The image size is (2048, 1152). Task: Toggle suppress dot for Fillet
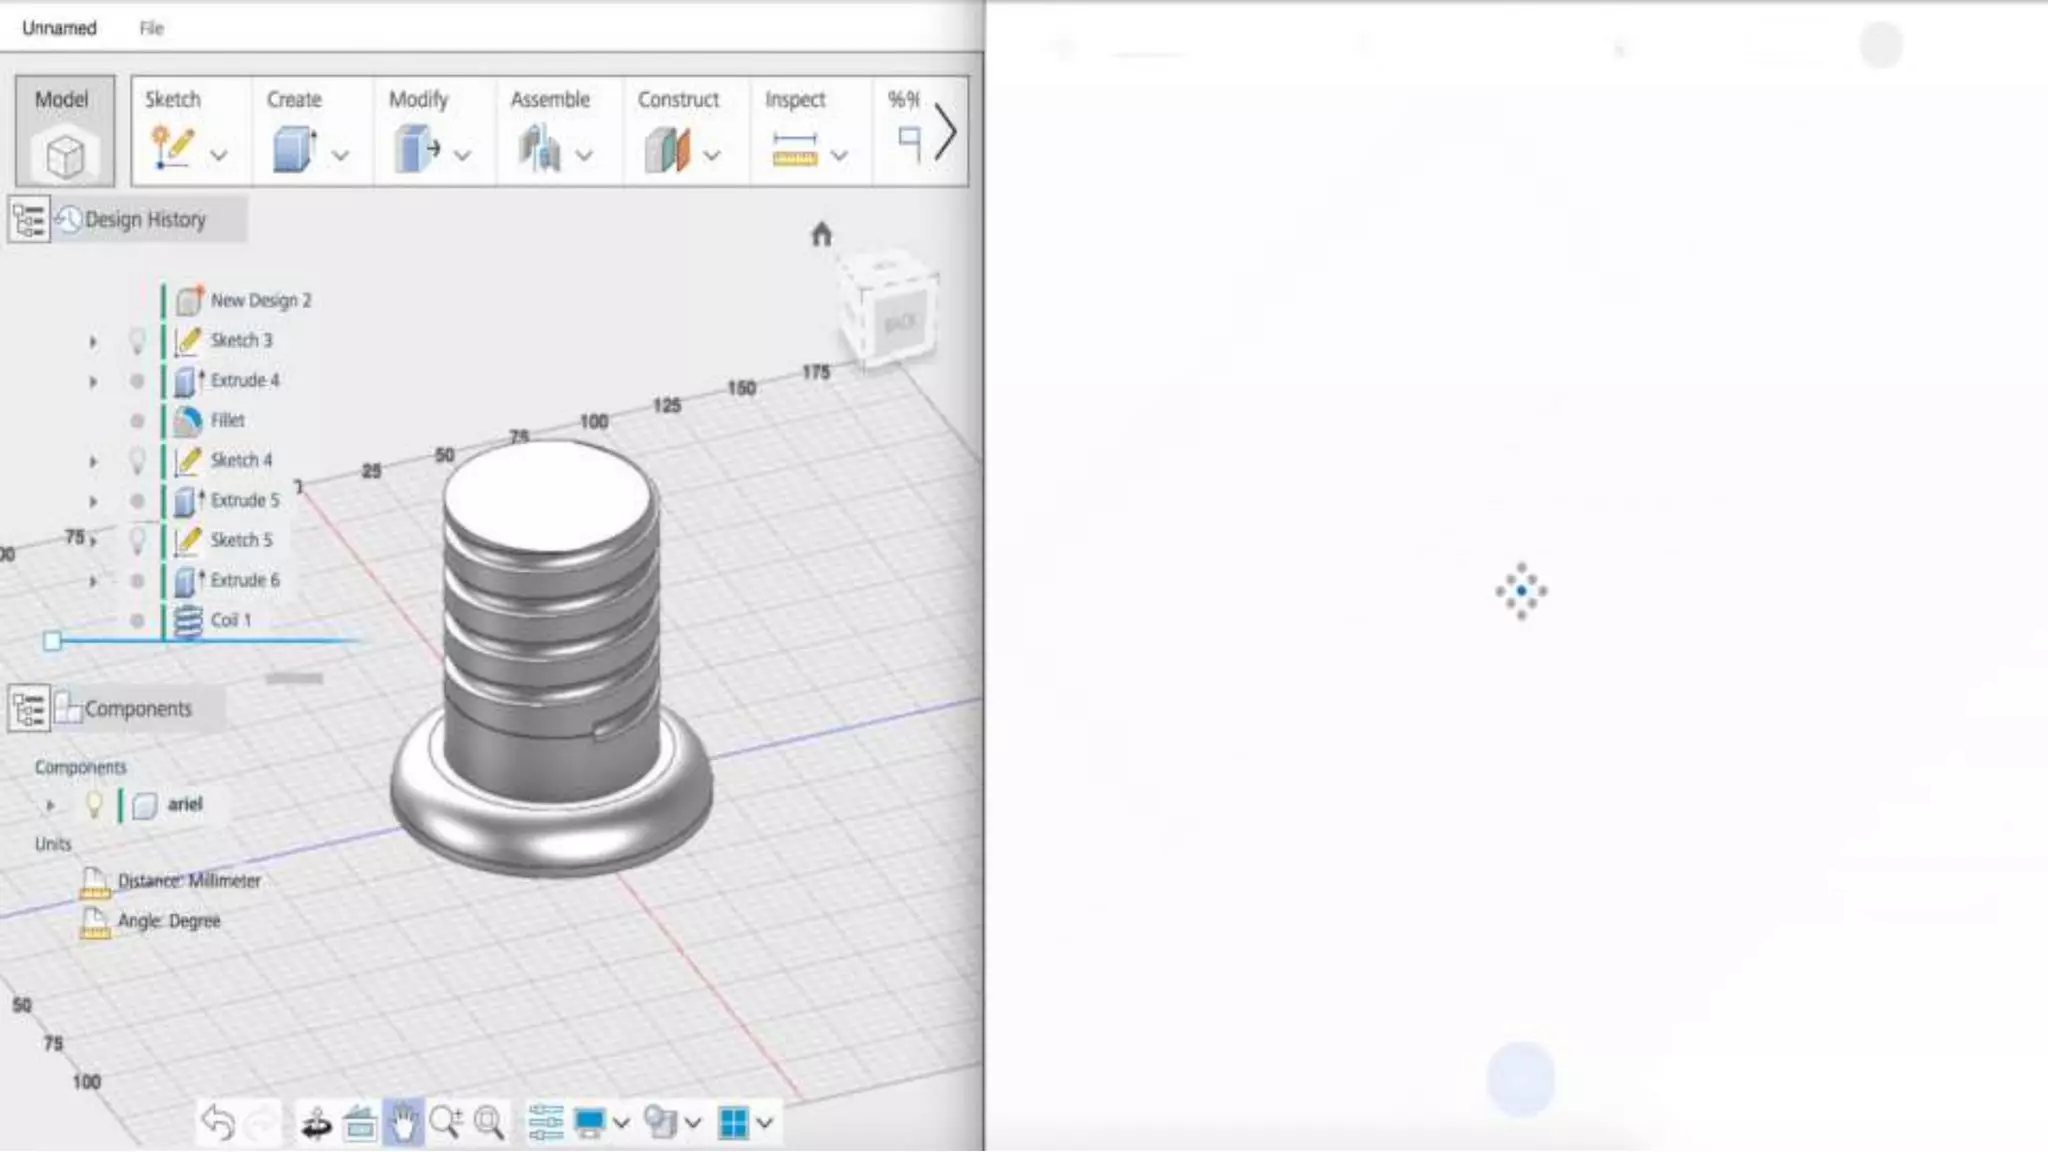coord(137,421)
